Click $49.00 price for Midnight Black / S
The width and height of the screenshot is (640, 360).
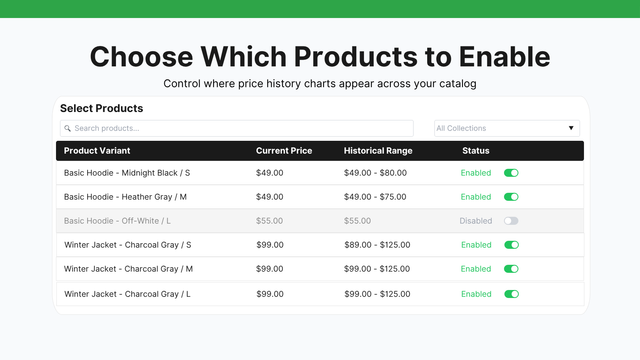(269, 173)
